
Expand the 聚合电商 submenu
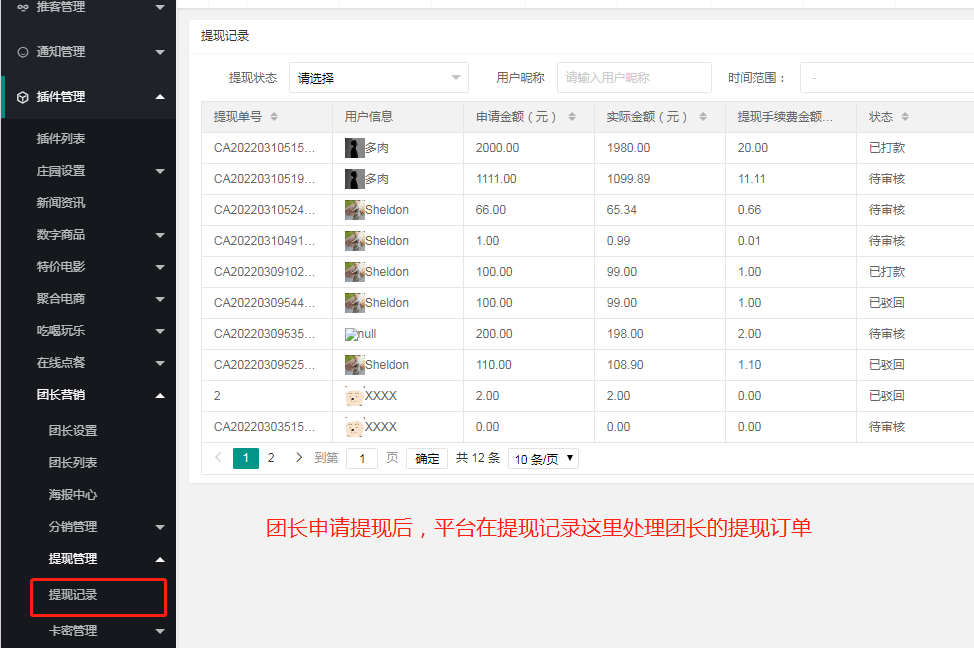(x=160, y=299)
